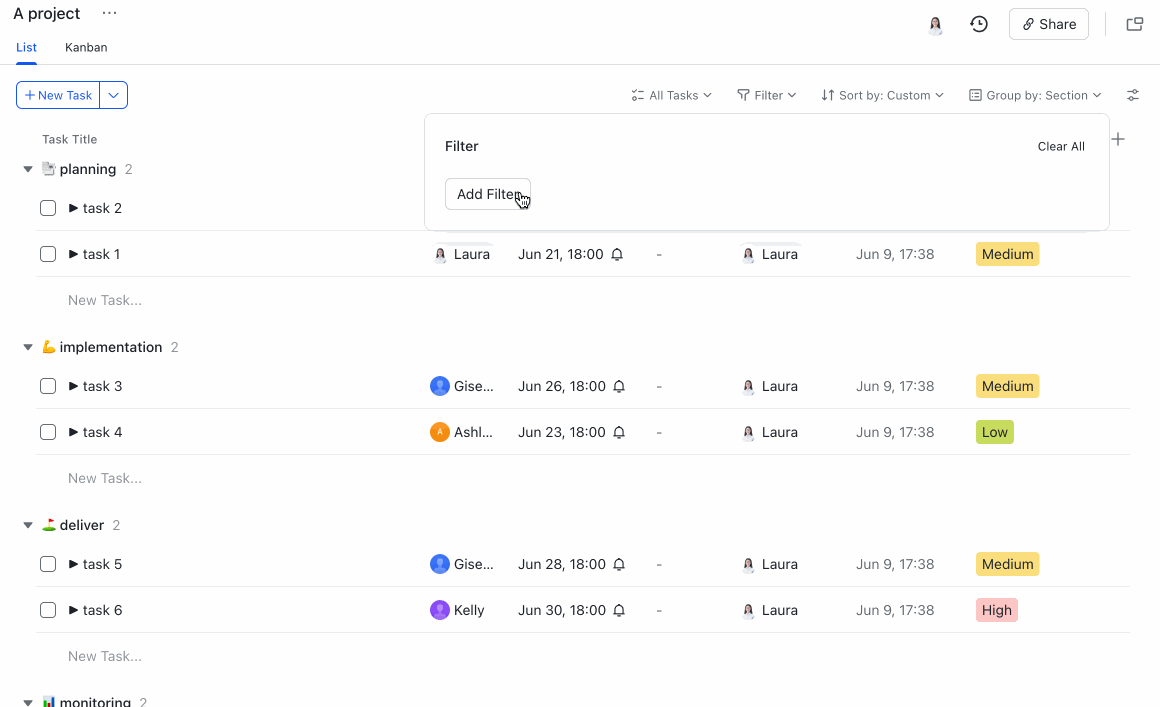Click the yellow Medium priority badge on task 3
Image resolution: width=1160 pixels, height=707 pixels.
(1007, 386)
